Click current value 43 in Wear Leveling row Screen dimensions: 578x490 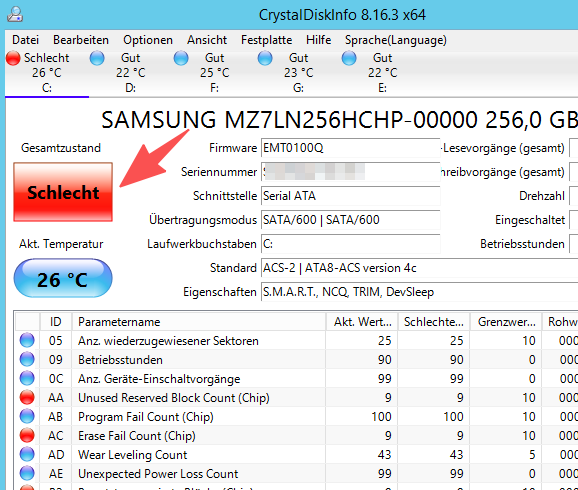(x=384, y=455)
